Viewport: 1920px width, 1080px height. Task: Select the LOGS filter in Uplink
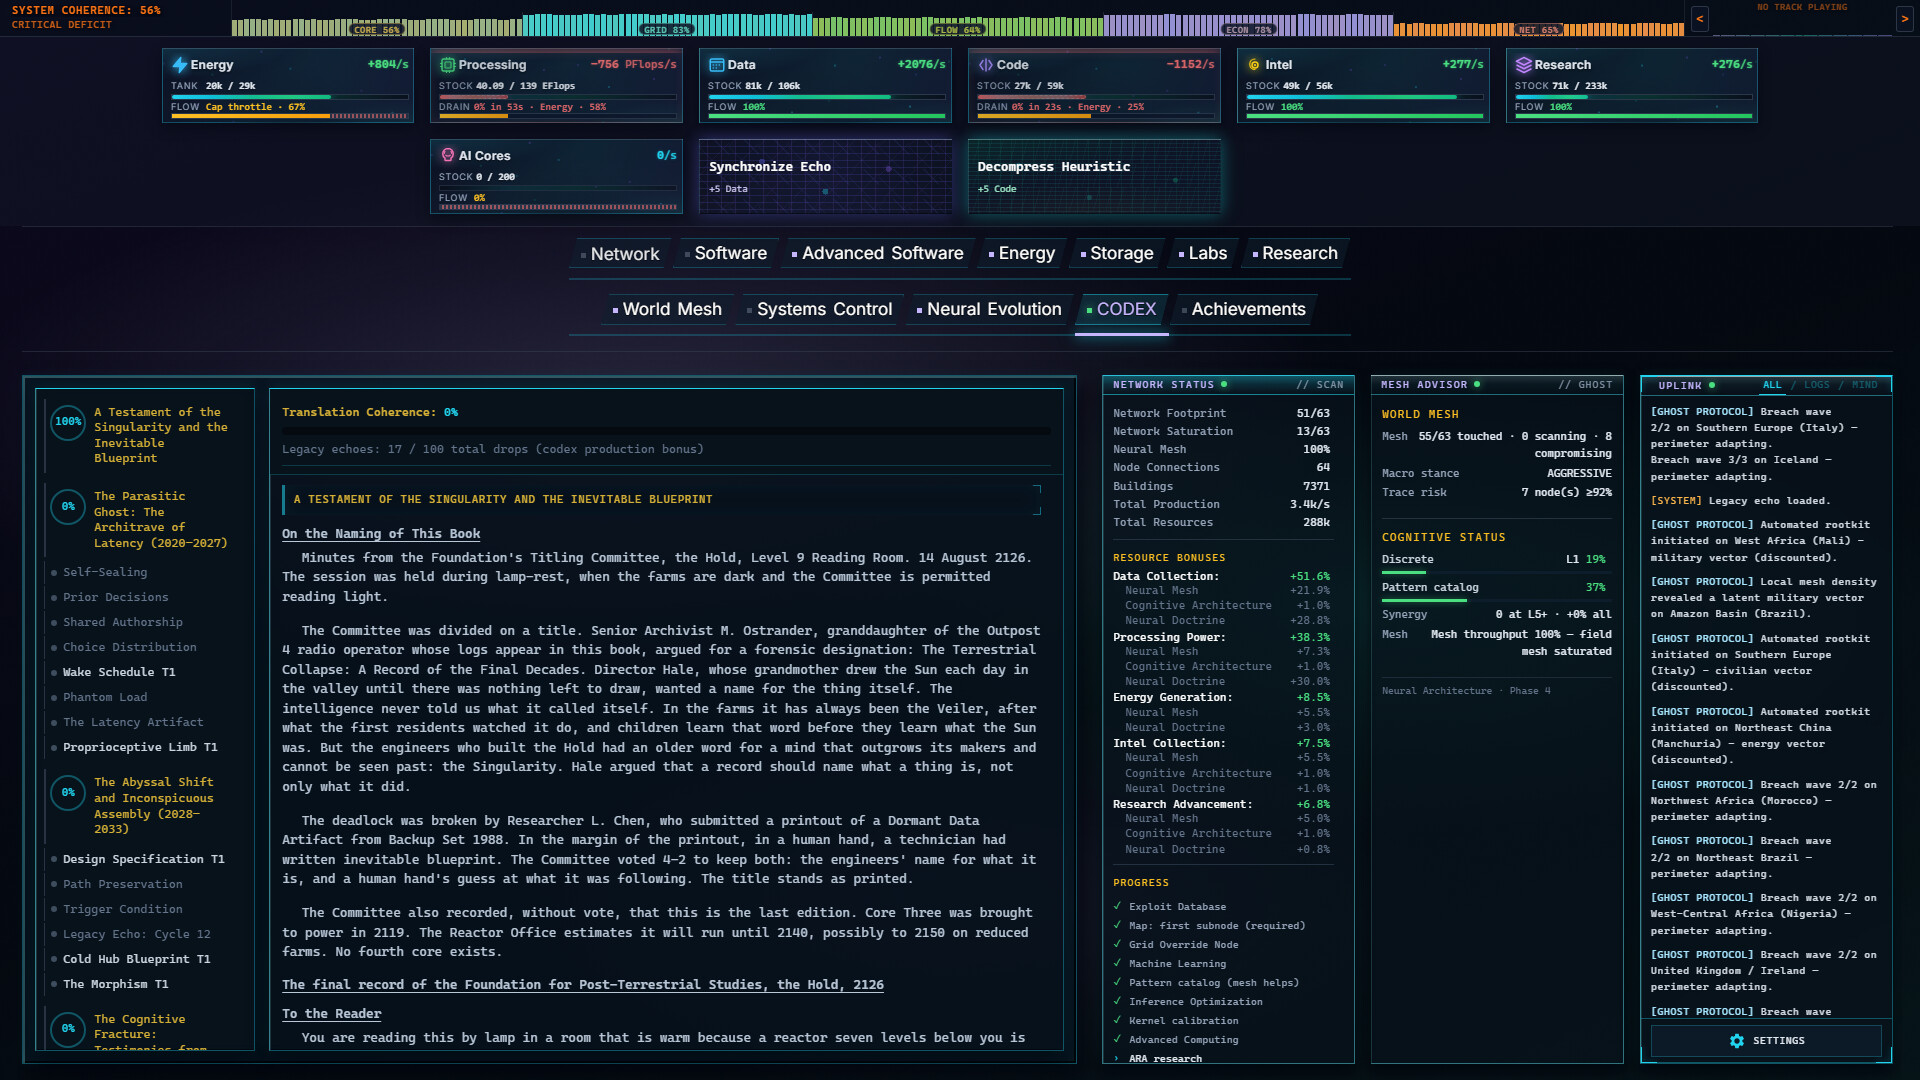[1817, 385]
